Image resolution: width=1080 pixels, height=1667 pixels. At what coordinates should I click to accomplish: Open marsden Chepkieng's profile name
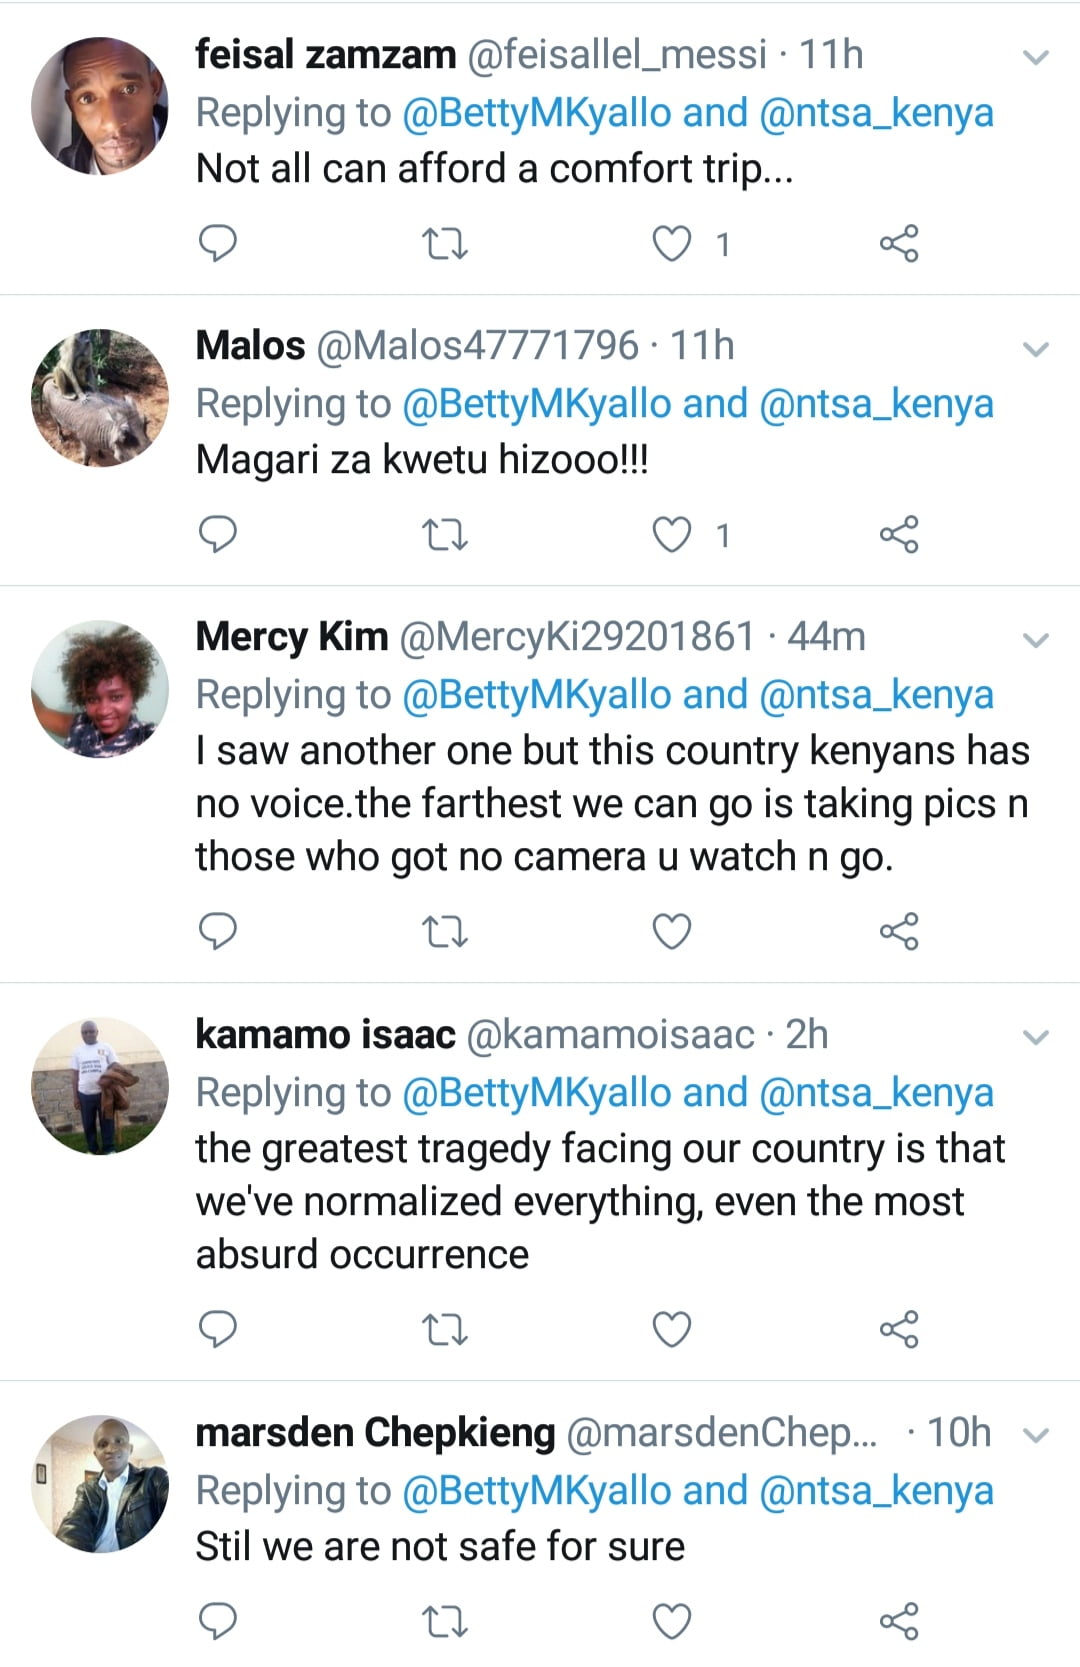375,1433
